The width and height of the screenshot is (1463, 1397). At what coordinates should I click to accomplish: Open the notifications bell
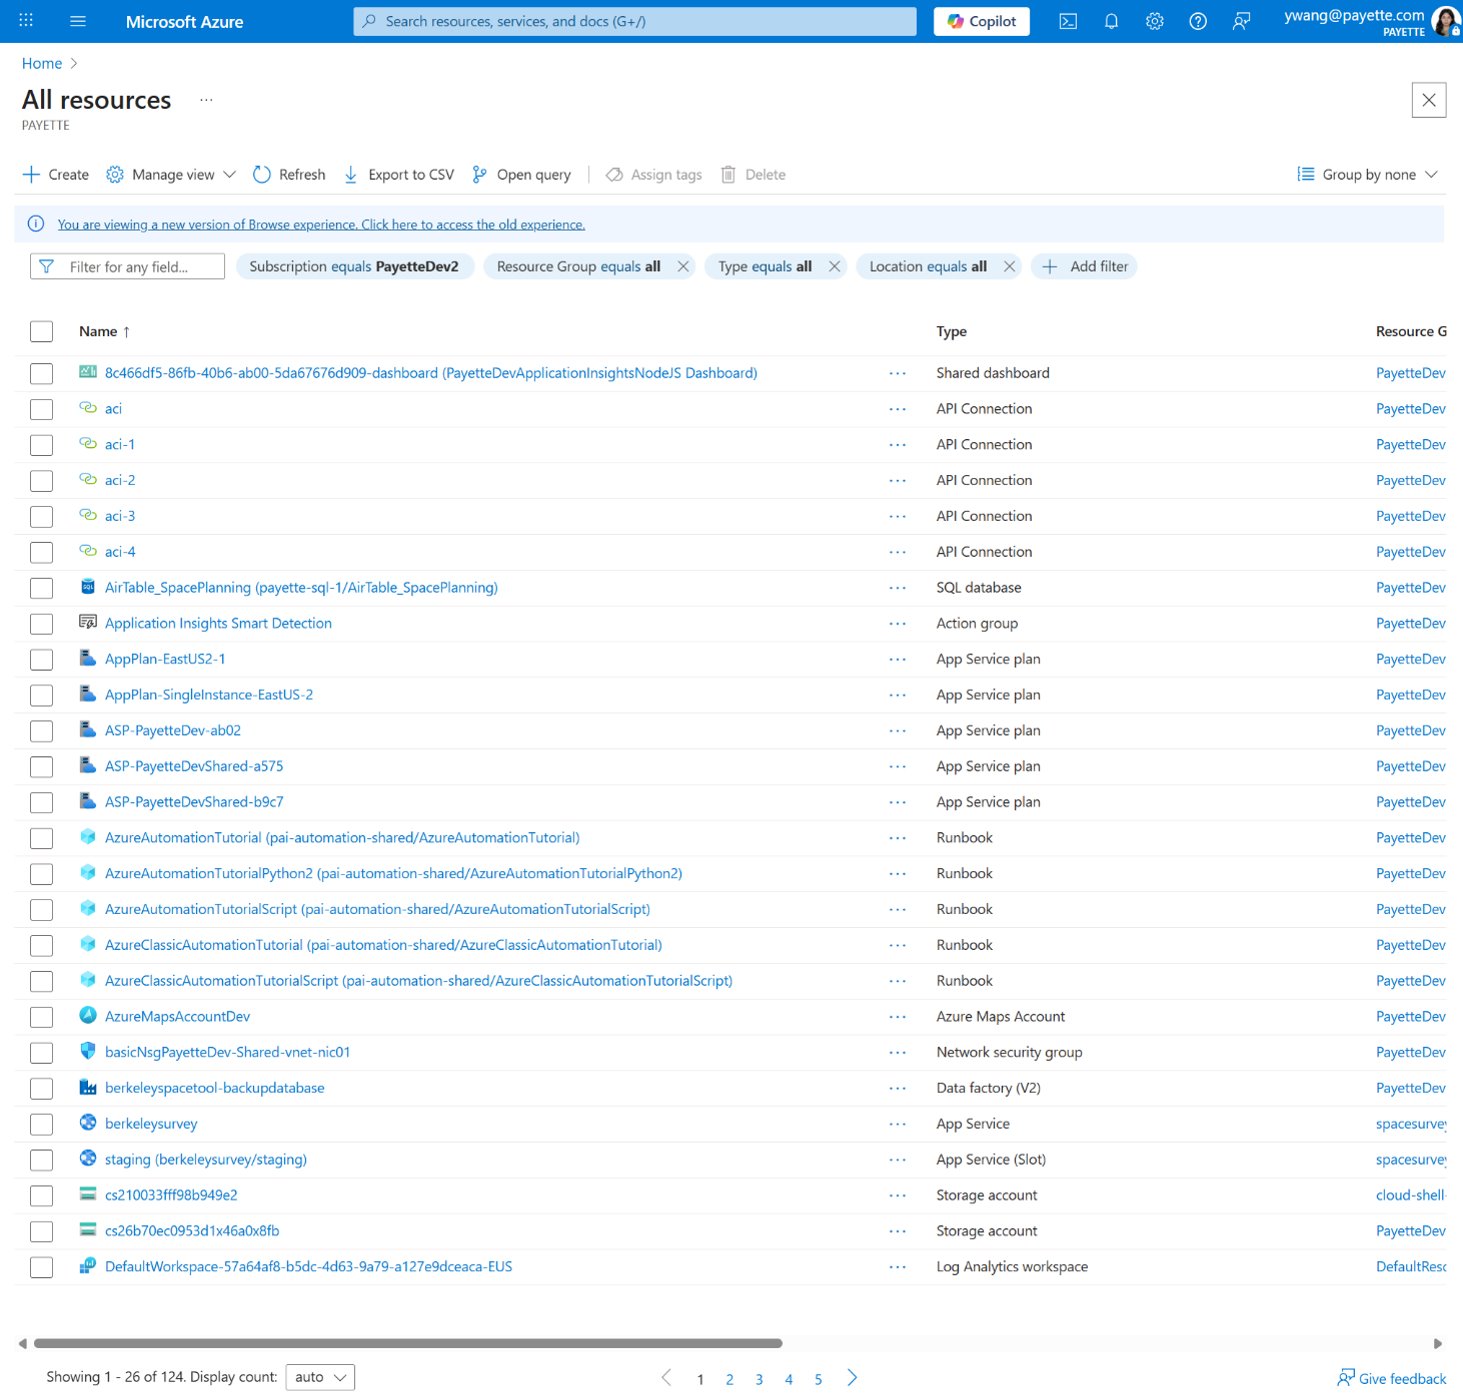pyautogui.click(x=1111, y=21)
